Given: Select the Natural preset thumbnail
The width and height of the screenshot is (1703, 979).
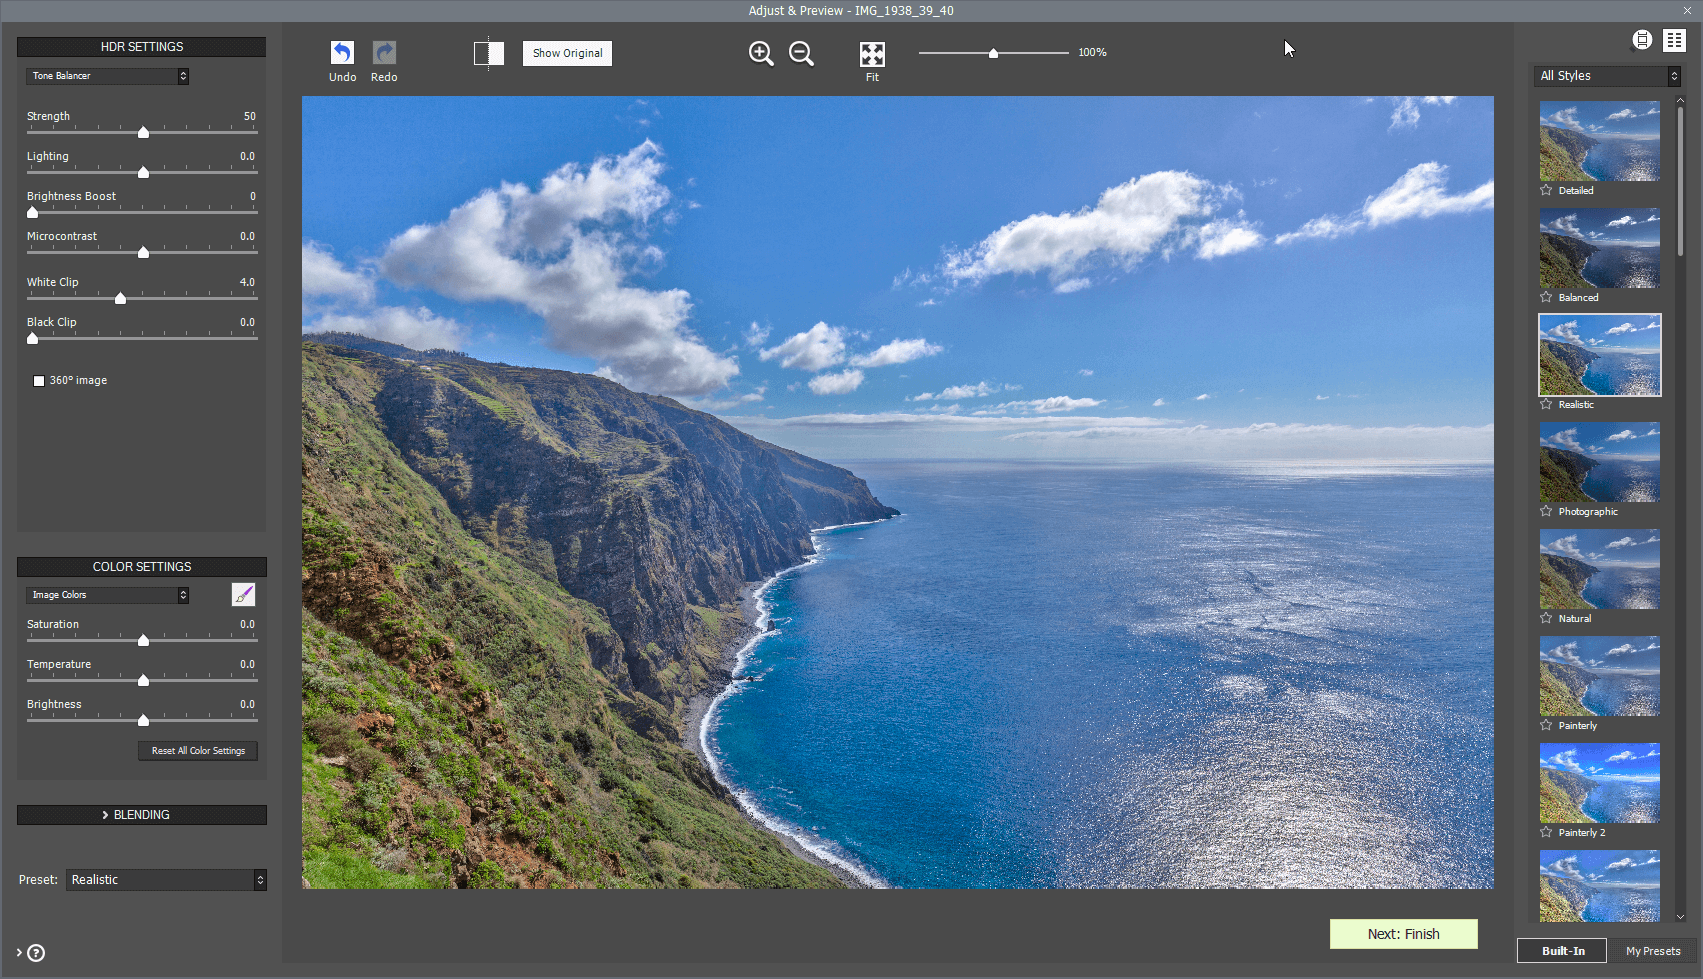Looking at the screenshot, I should coord(1599,569).
